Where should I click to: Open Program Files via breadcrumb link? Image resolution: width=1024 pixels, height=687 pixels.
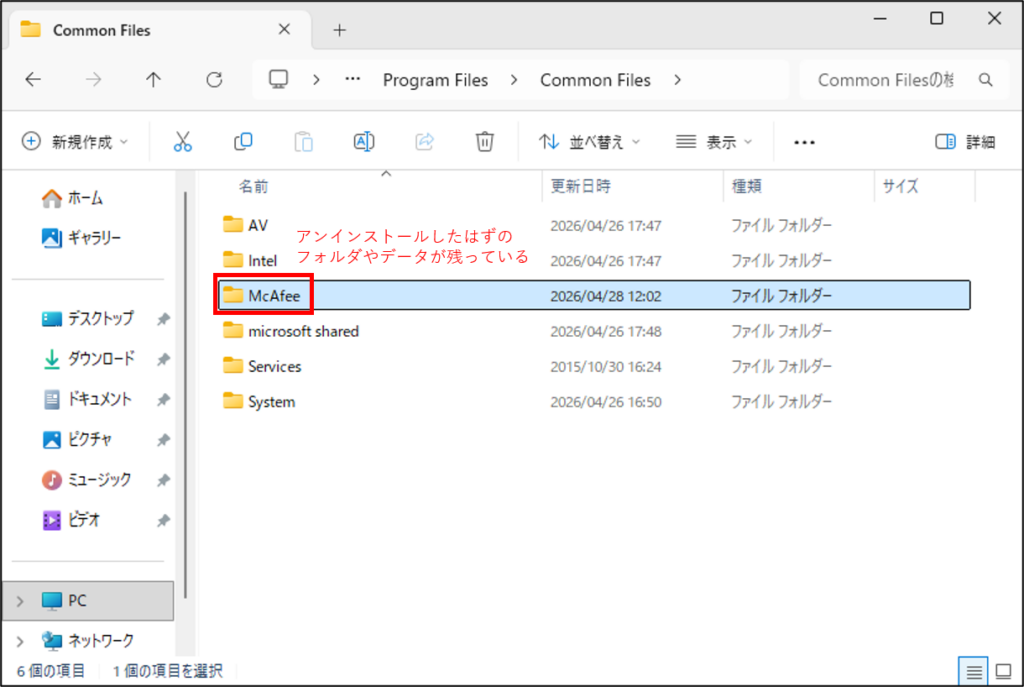(436, 79)
